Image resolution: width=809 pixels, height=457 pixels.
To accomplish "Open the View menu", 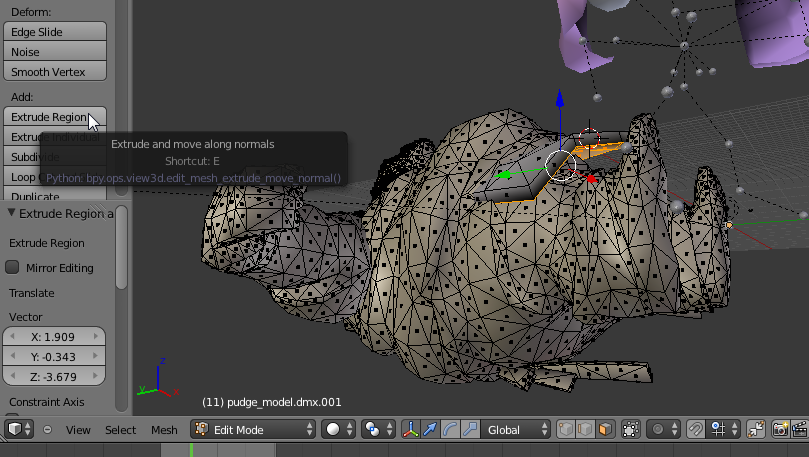I will 78,430.
